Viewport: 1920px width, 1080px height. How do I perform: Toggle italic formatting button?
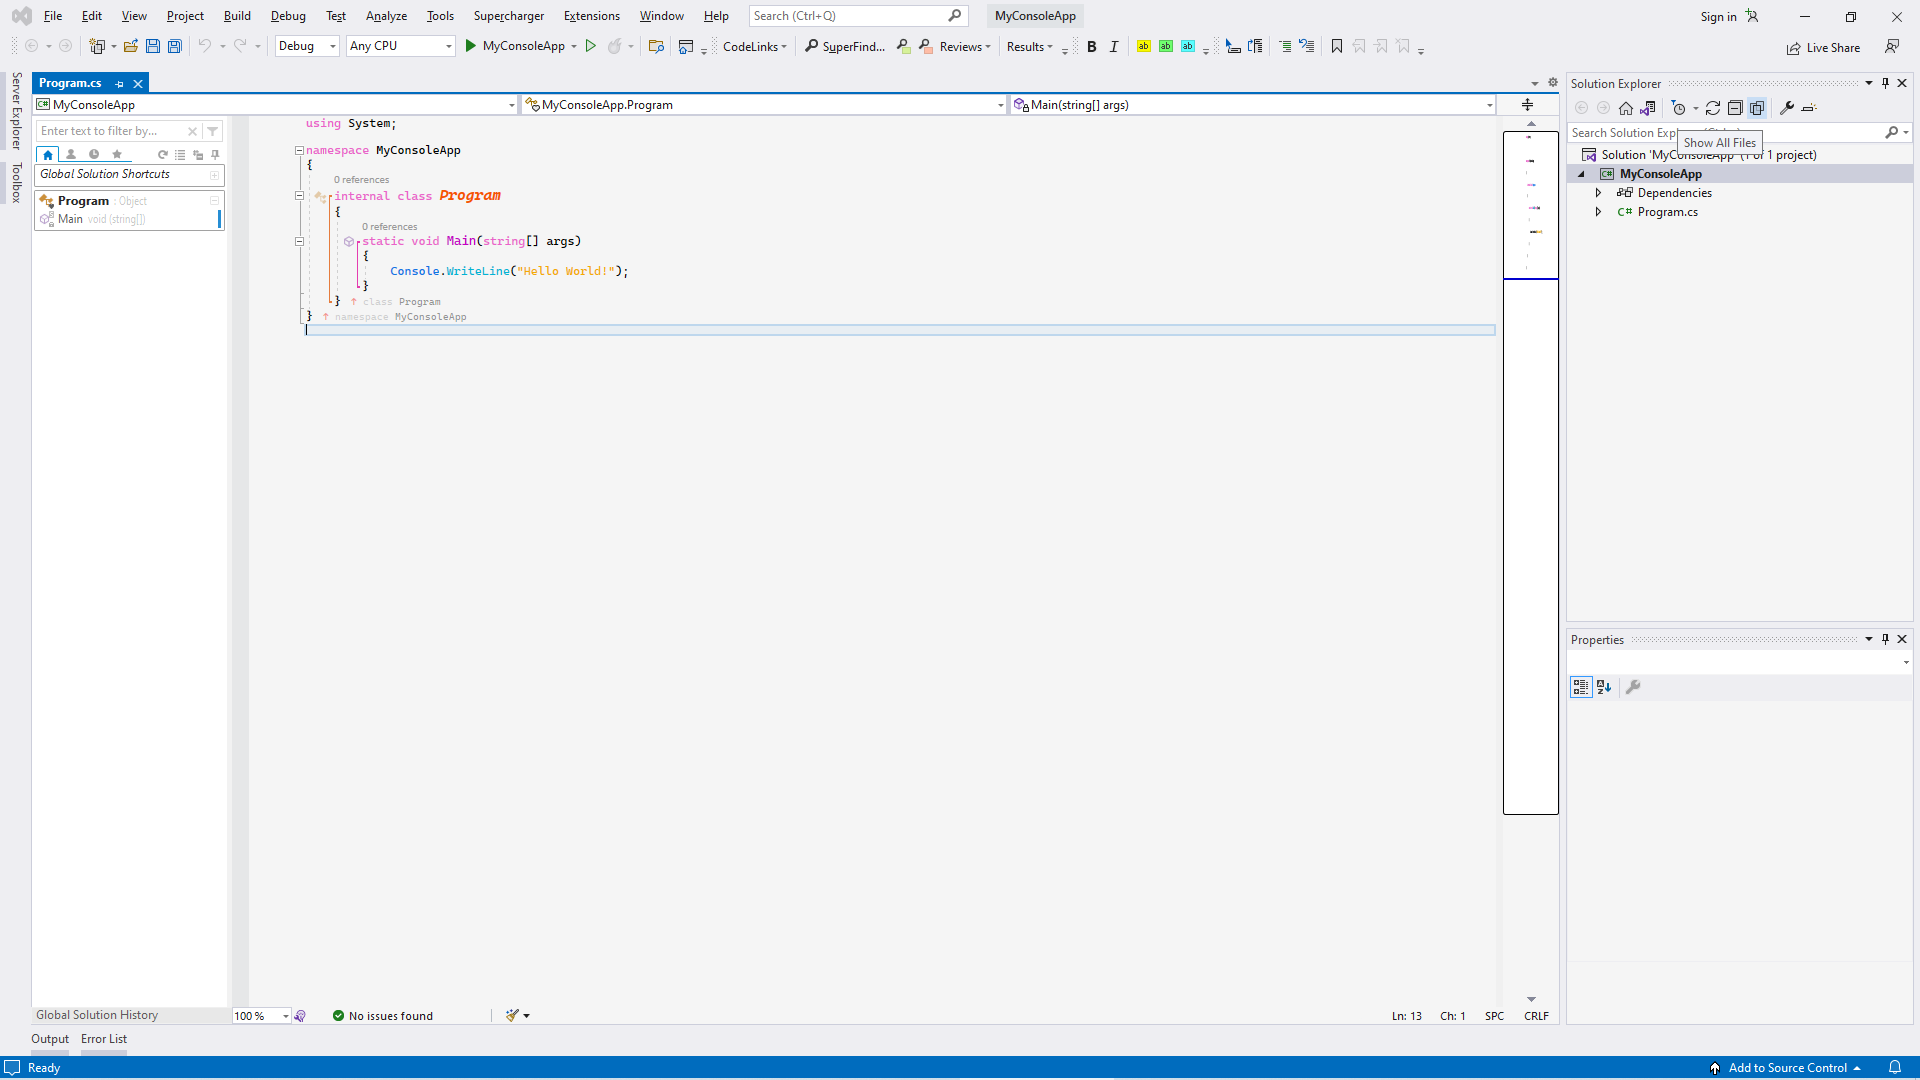click(x=1114, y=46)
